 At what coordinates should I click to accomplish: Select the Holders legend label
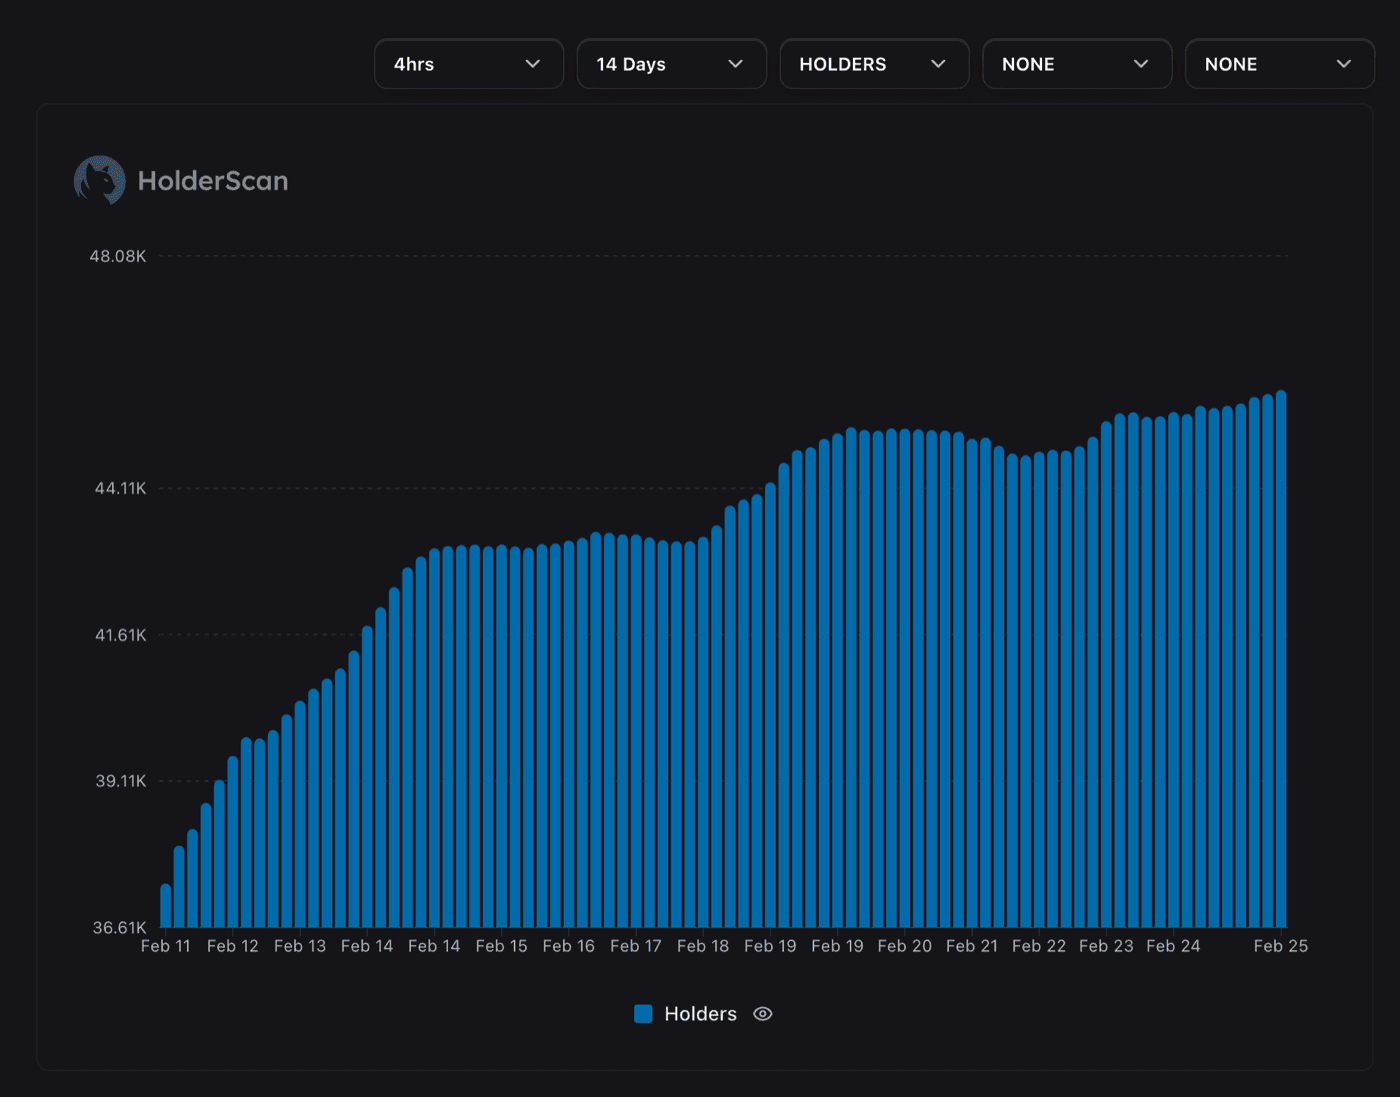click(x=700, y=1014)
